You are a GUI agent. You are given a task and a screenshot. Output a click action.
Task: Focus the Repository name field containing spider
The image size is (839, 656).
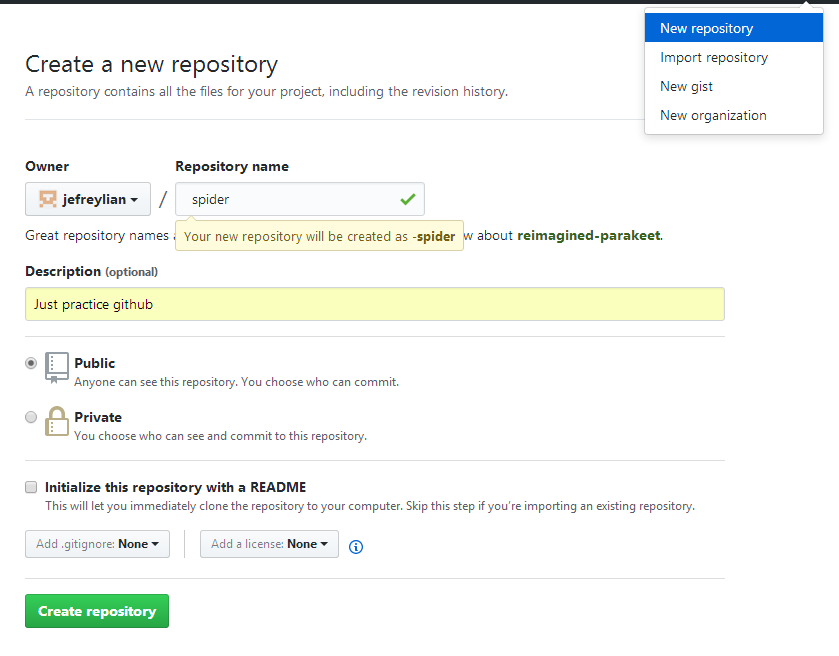(300, 199)
